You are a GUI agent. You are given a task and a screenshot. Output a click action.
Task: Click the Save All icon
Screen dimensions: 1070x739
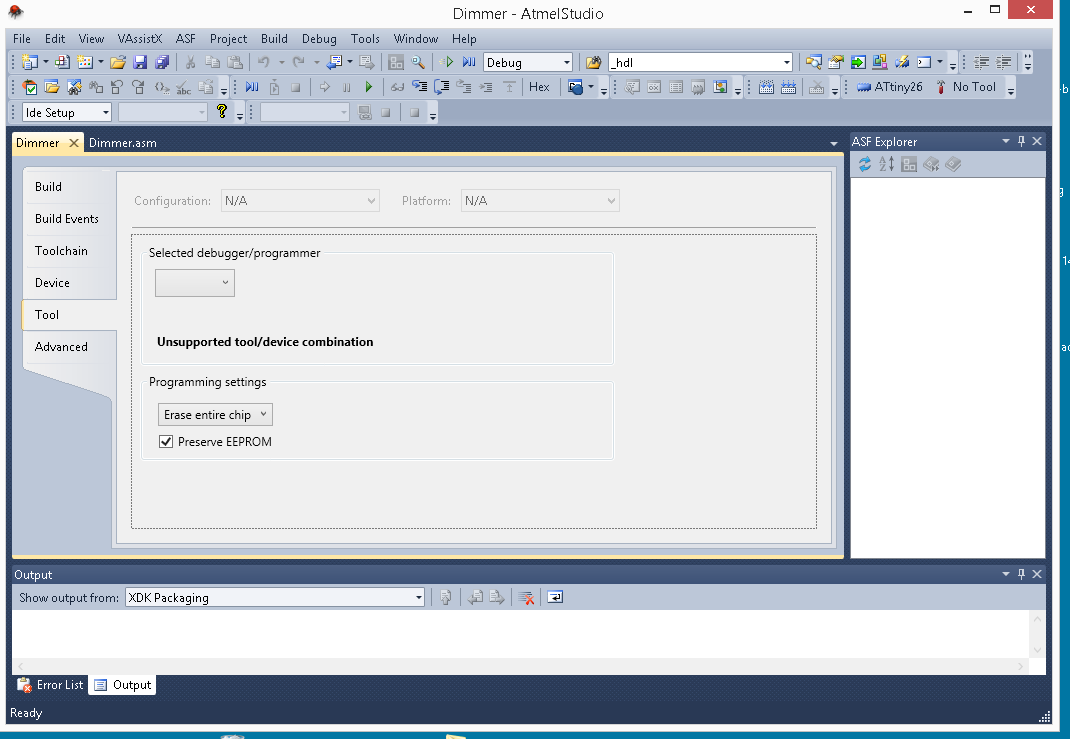162,62
